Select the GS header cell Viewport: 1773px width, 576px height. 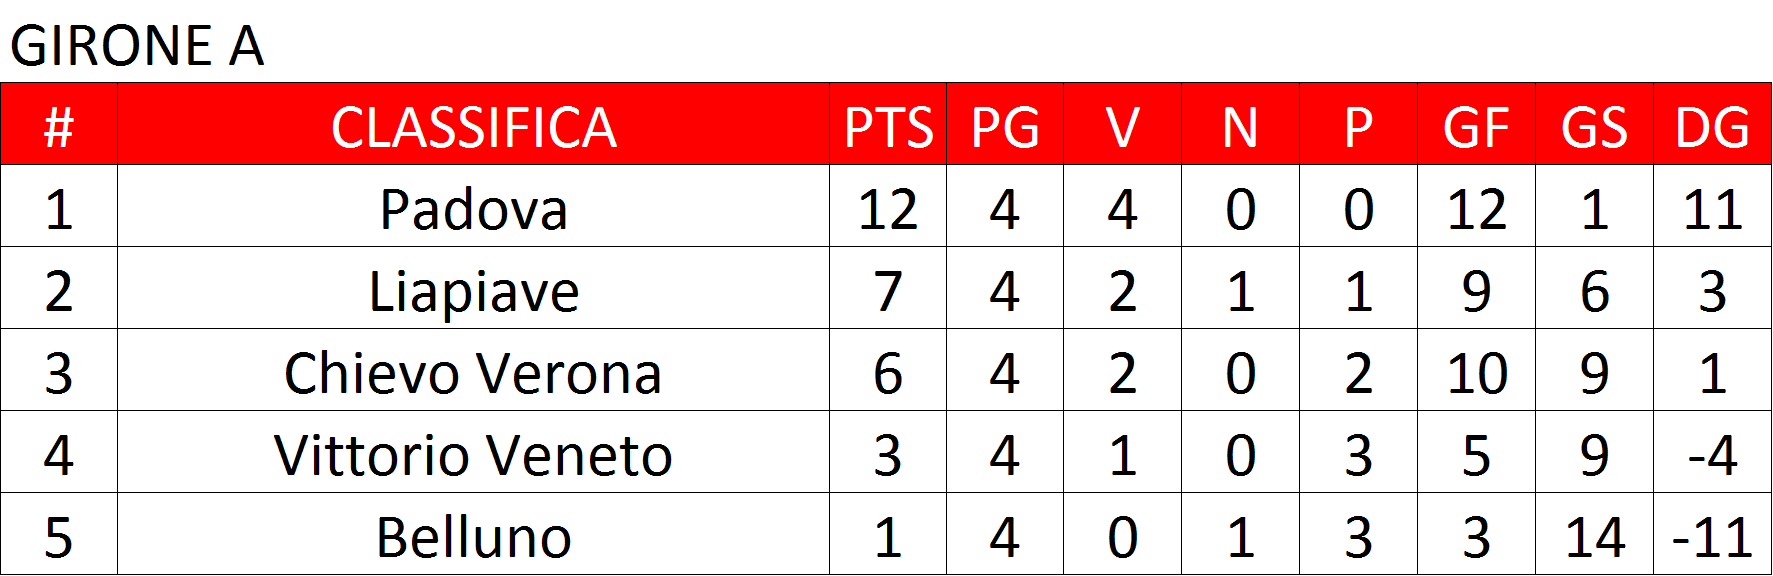click(x=1594, y=125)
